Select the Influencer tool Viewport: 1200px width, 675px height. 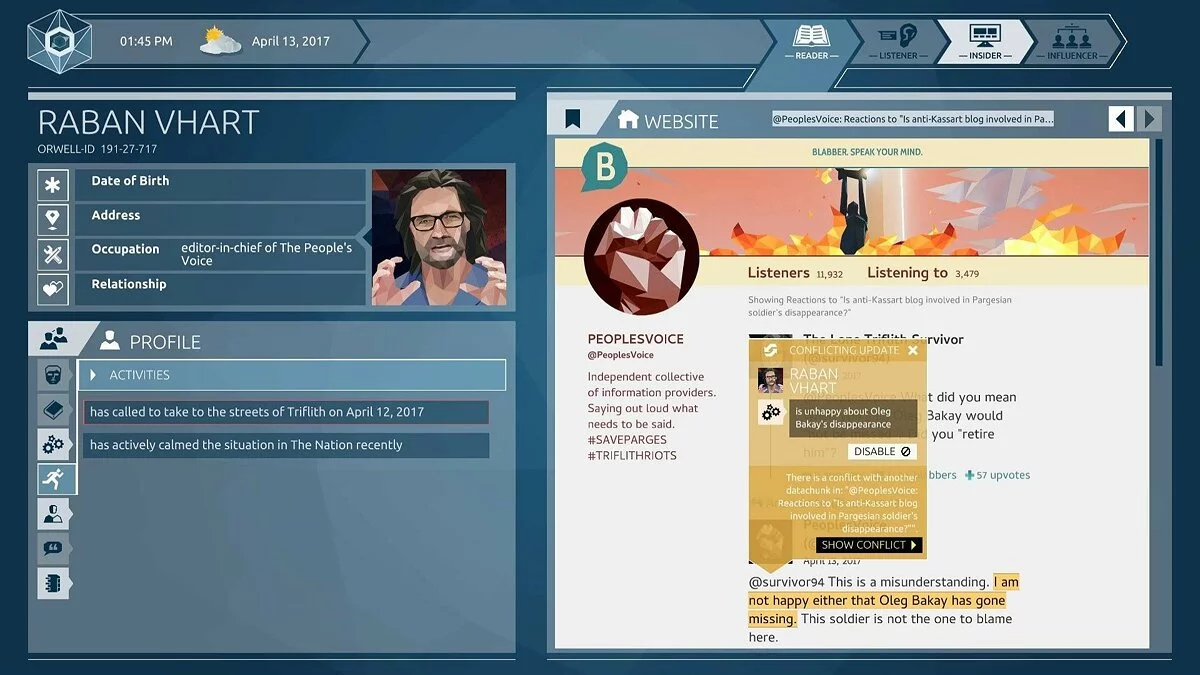point(1071,41)
